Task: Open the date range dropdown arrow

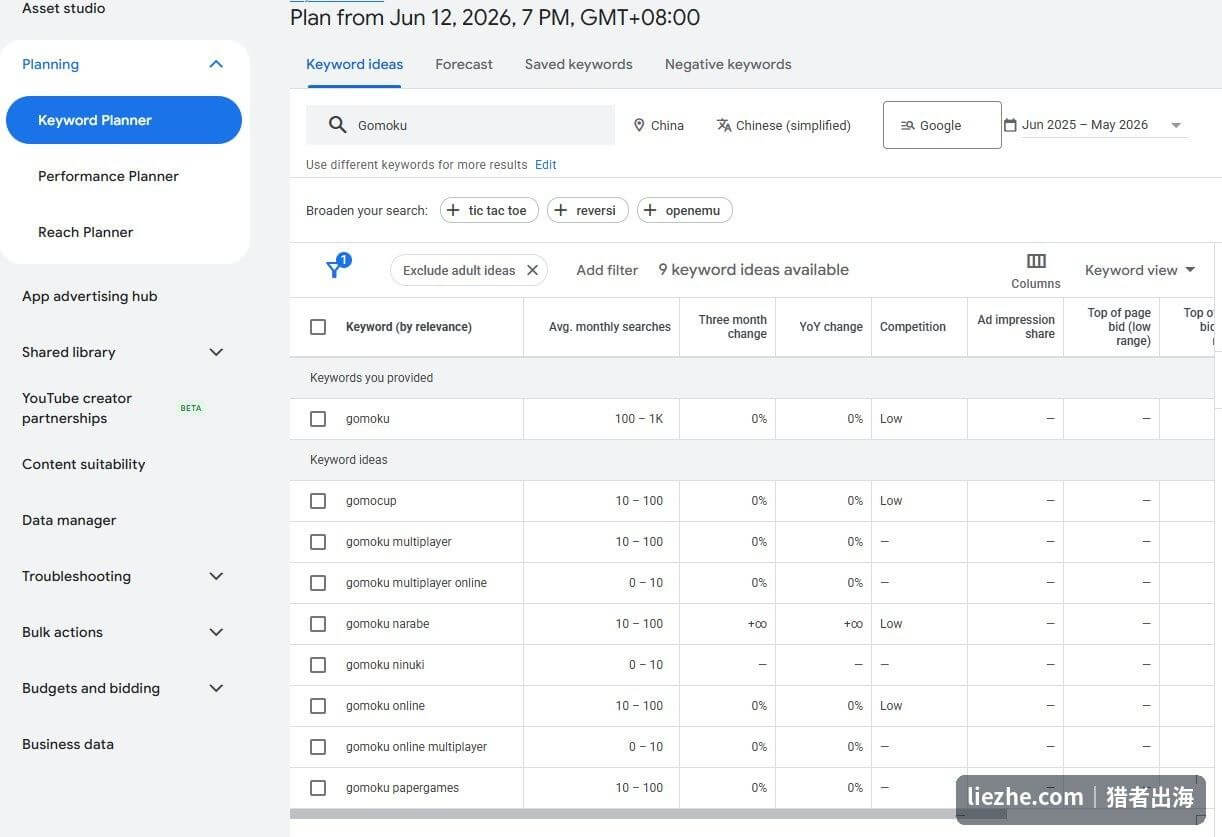Action: (1176, 125)
